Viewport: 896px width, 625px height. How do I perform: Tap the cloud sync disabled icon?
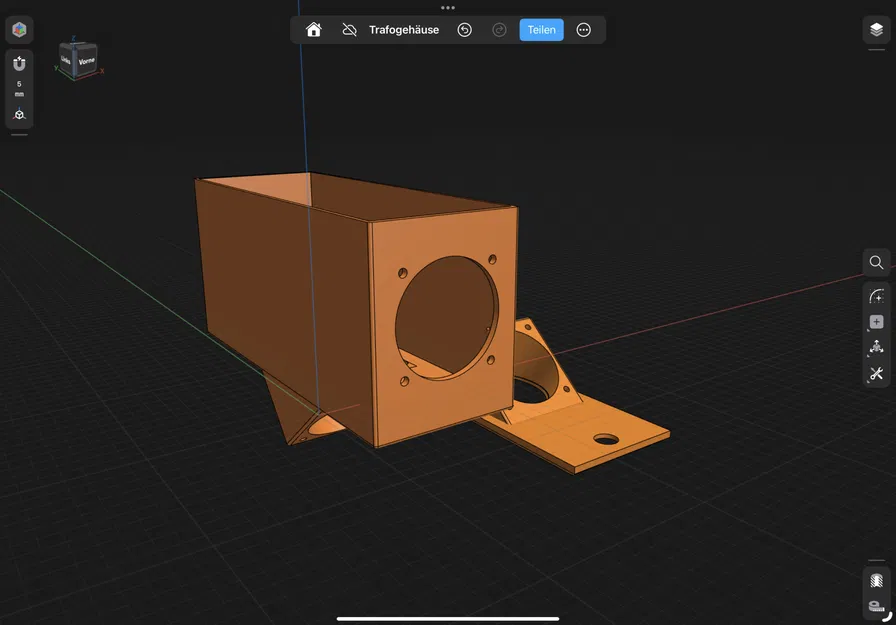(349, 30)
